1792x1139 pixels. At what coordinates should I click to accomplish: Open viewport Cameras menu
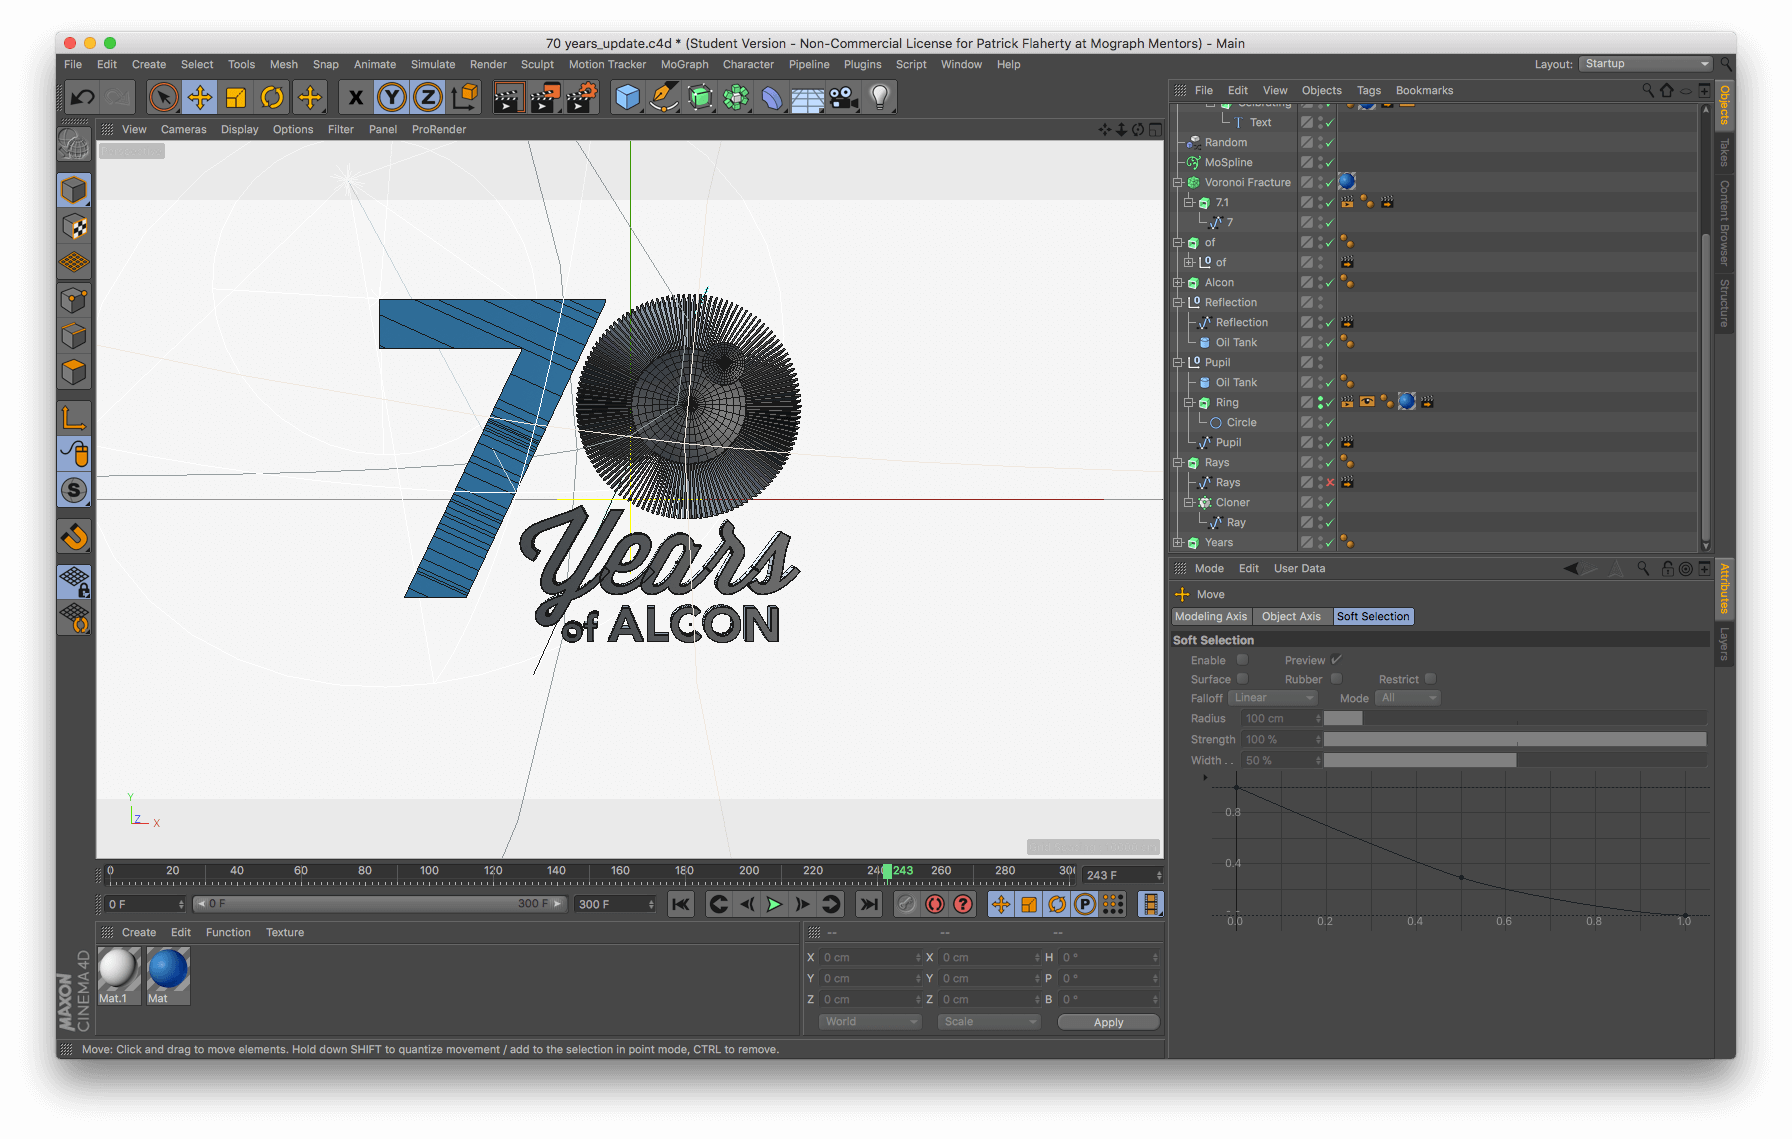click(x=183, y=129)
